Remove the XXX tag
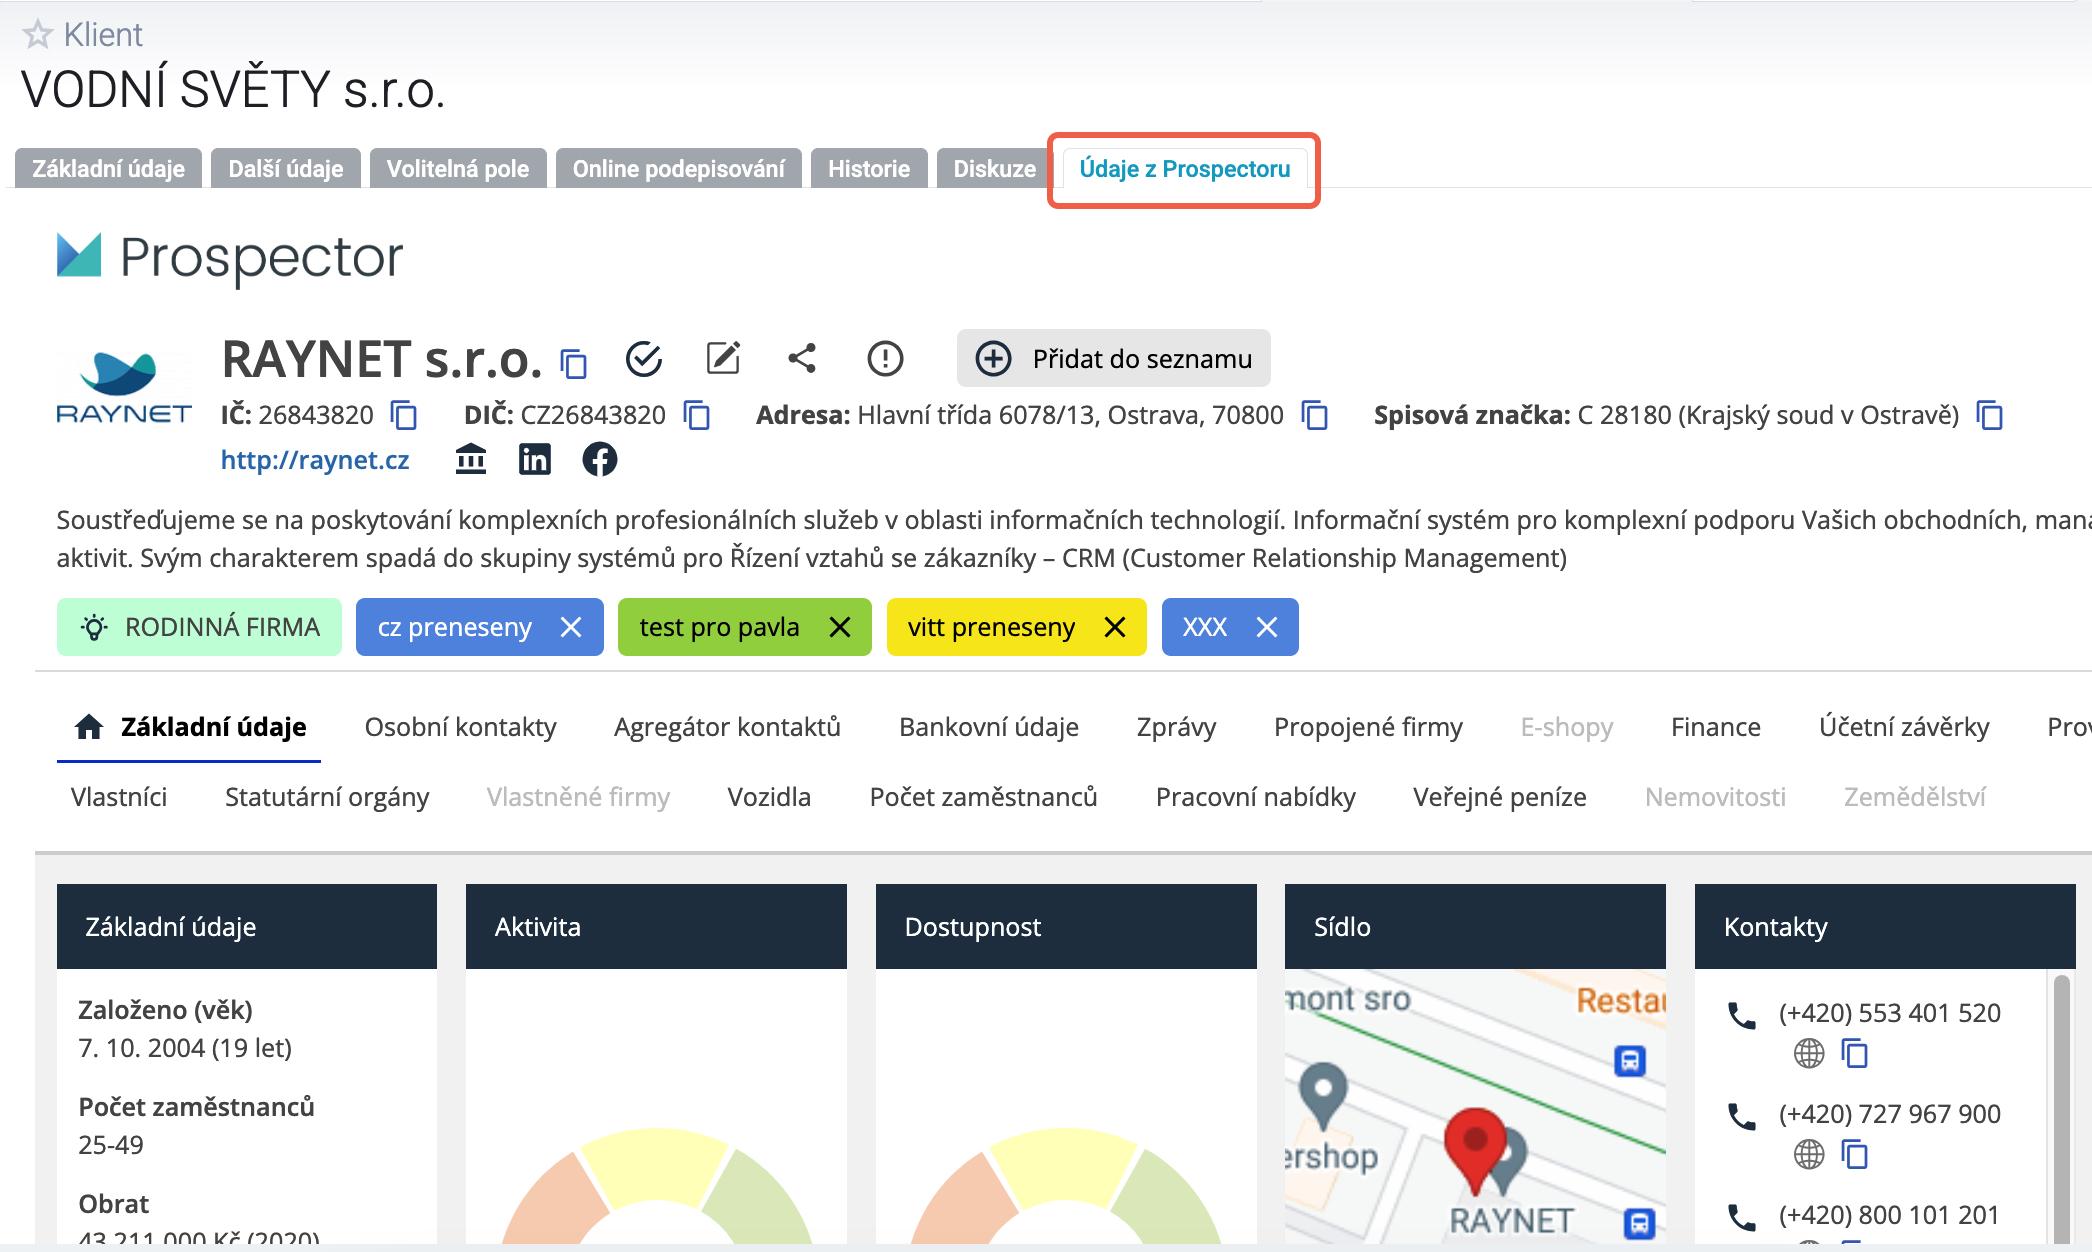This screenshot has width=2092, height=1252. (x=1267, y=627)
